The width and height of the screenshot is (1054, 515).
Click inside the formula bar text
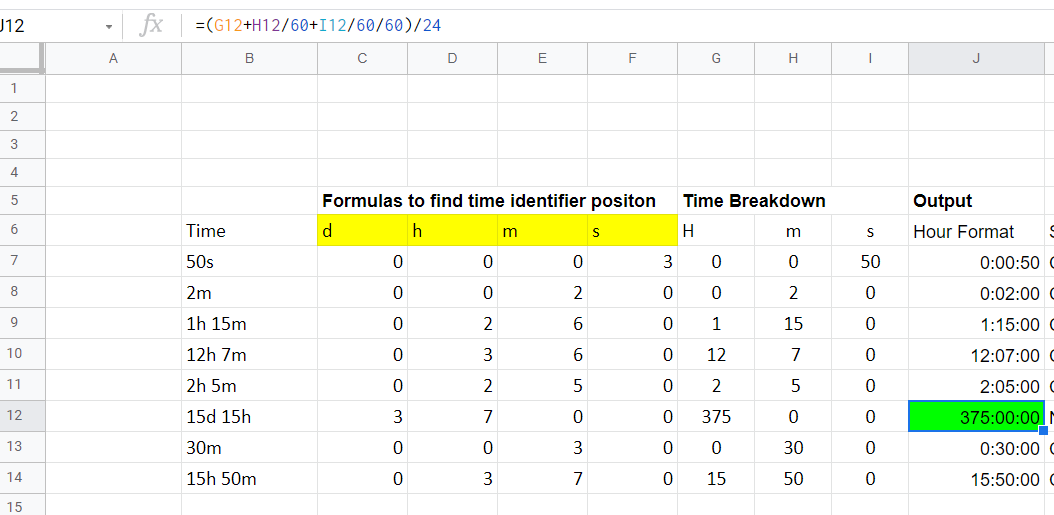click(x=319, y=26)
